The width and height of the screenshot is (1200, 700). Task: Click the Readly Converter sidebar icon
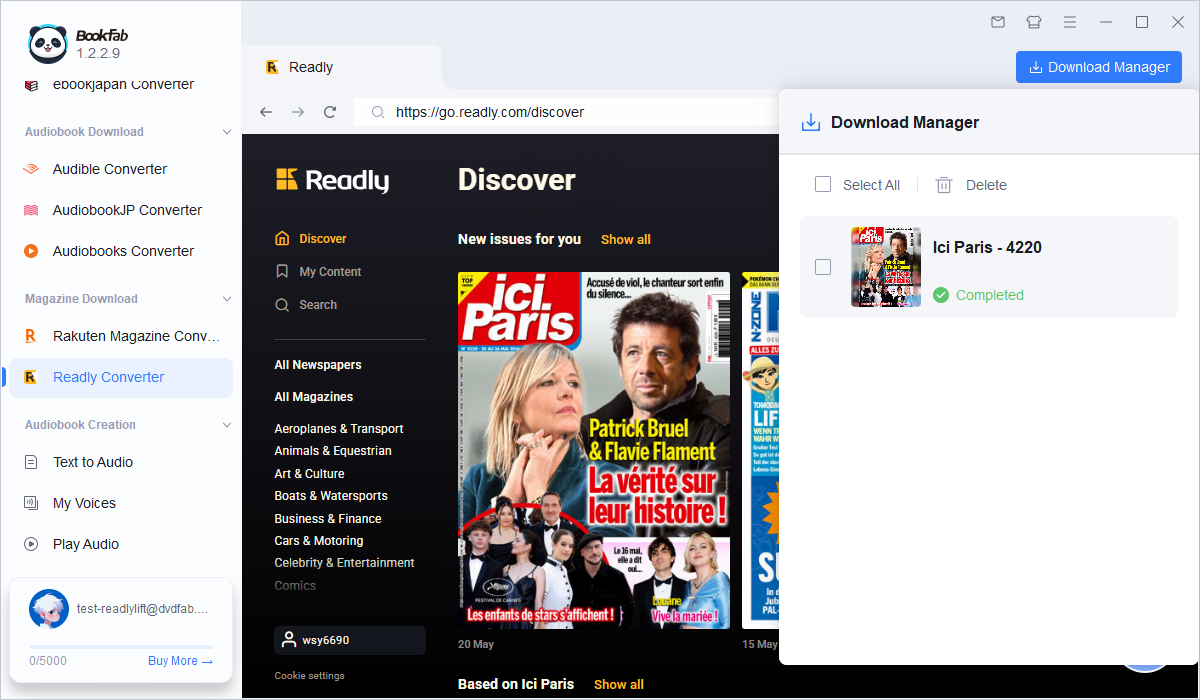[31, 377]
